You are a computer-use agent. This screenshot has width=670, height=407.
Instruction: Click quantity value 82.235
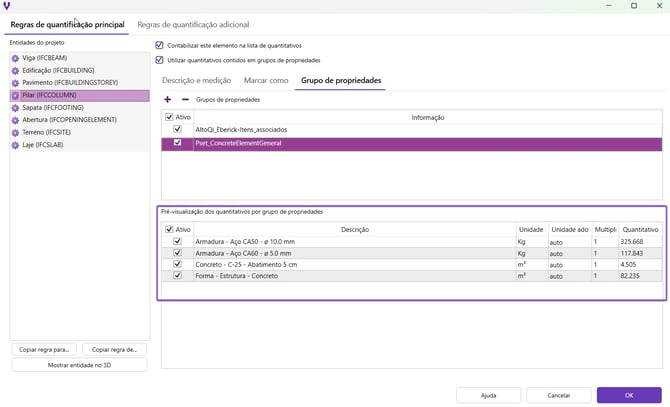click(x=630, y=276)
